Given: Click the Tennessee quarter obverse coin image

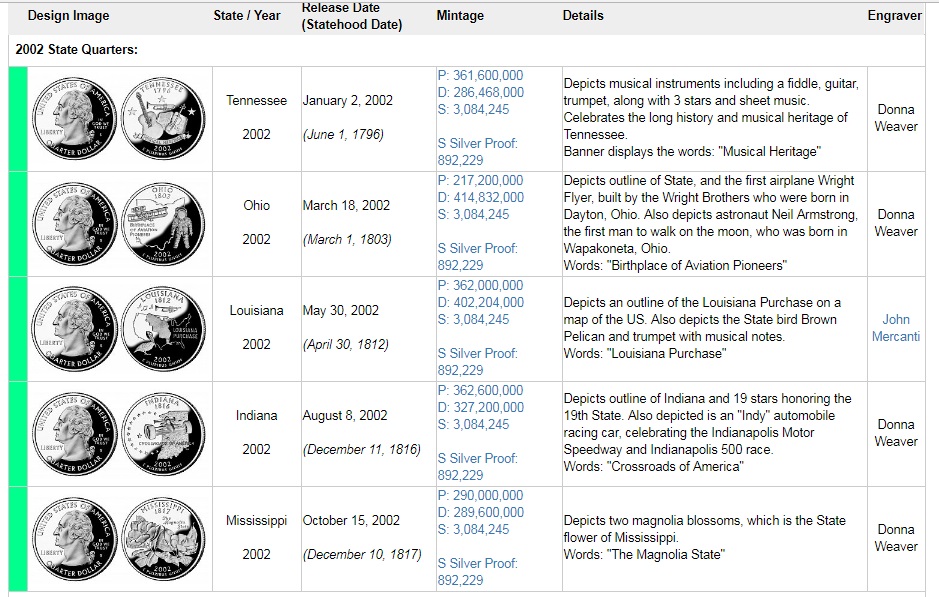Looking at the screenshot, I should (74, 119).
